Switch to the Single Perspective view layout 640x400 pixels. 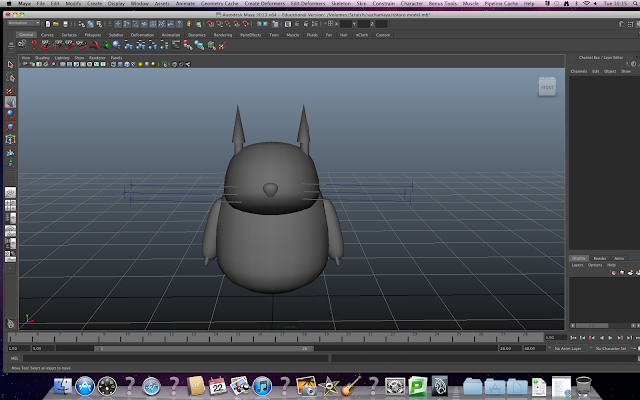(10, 193)
